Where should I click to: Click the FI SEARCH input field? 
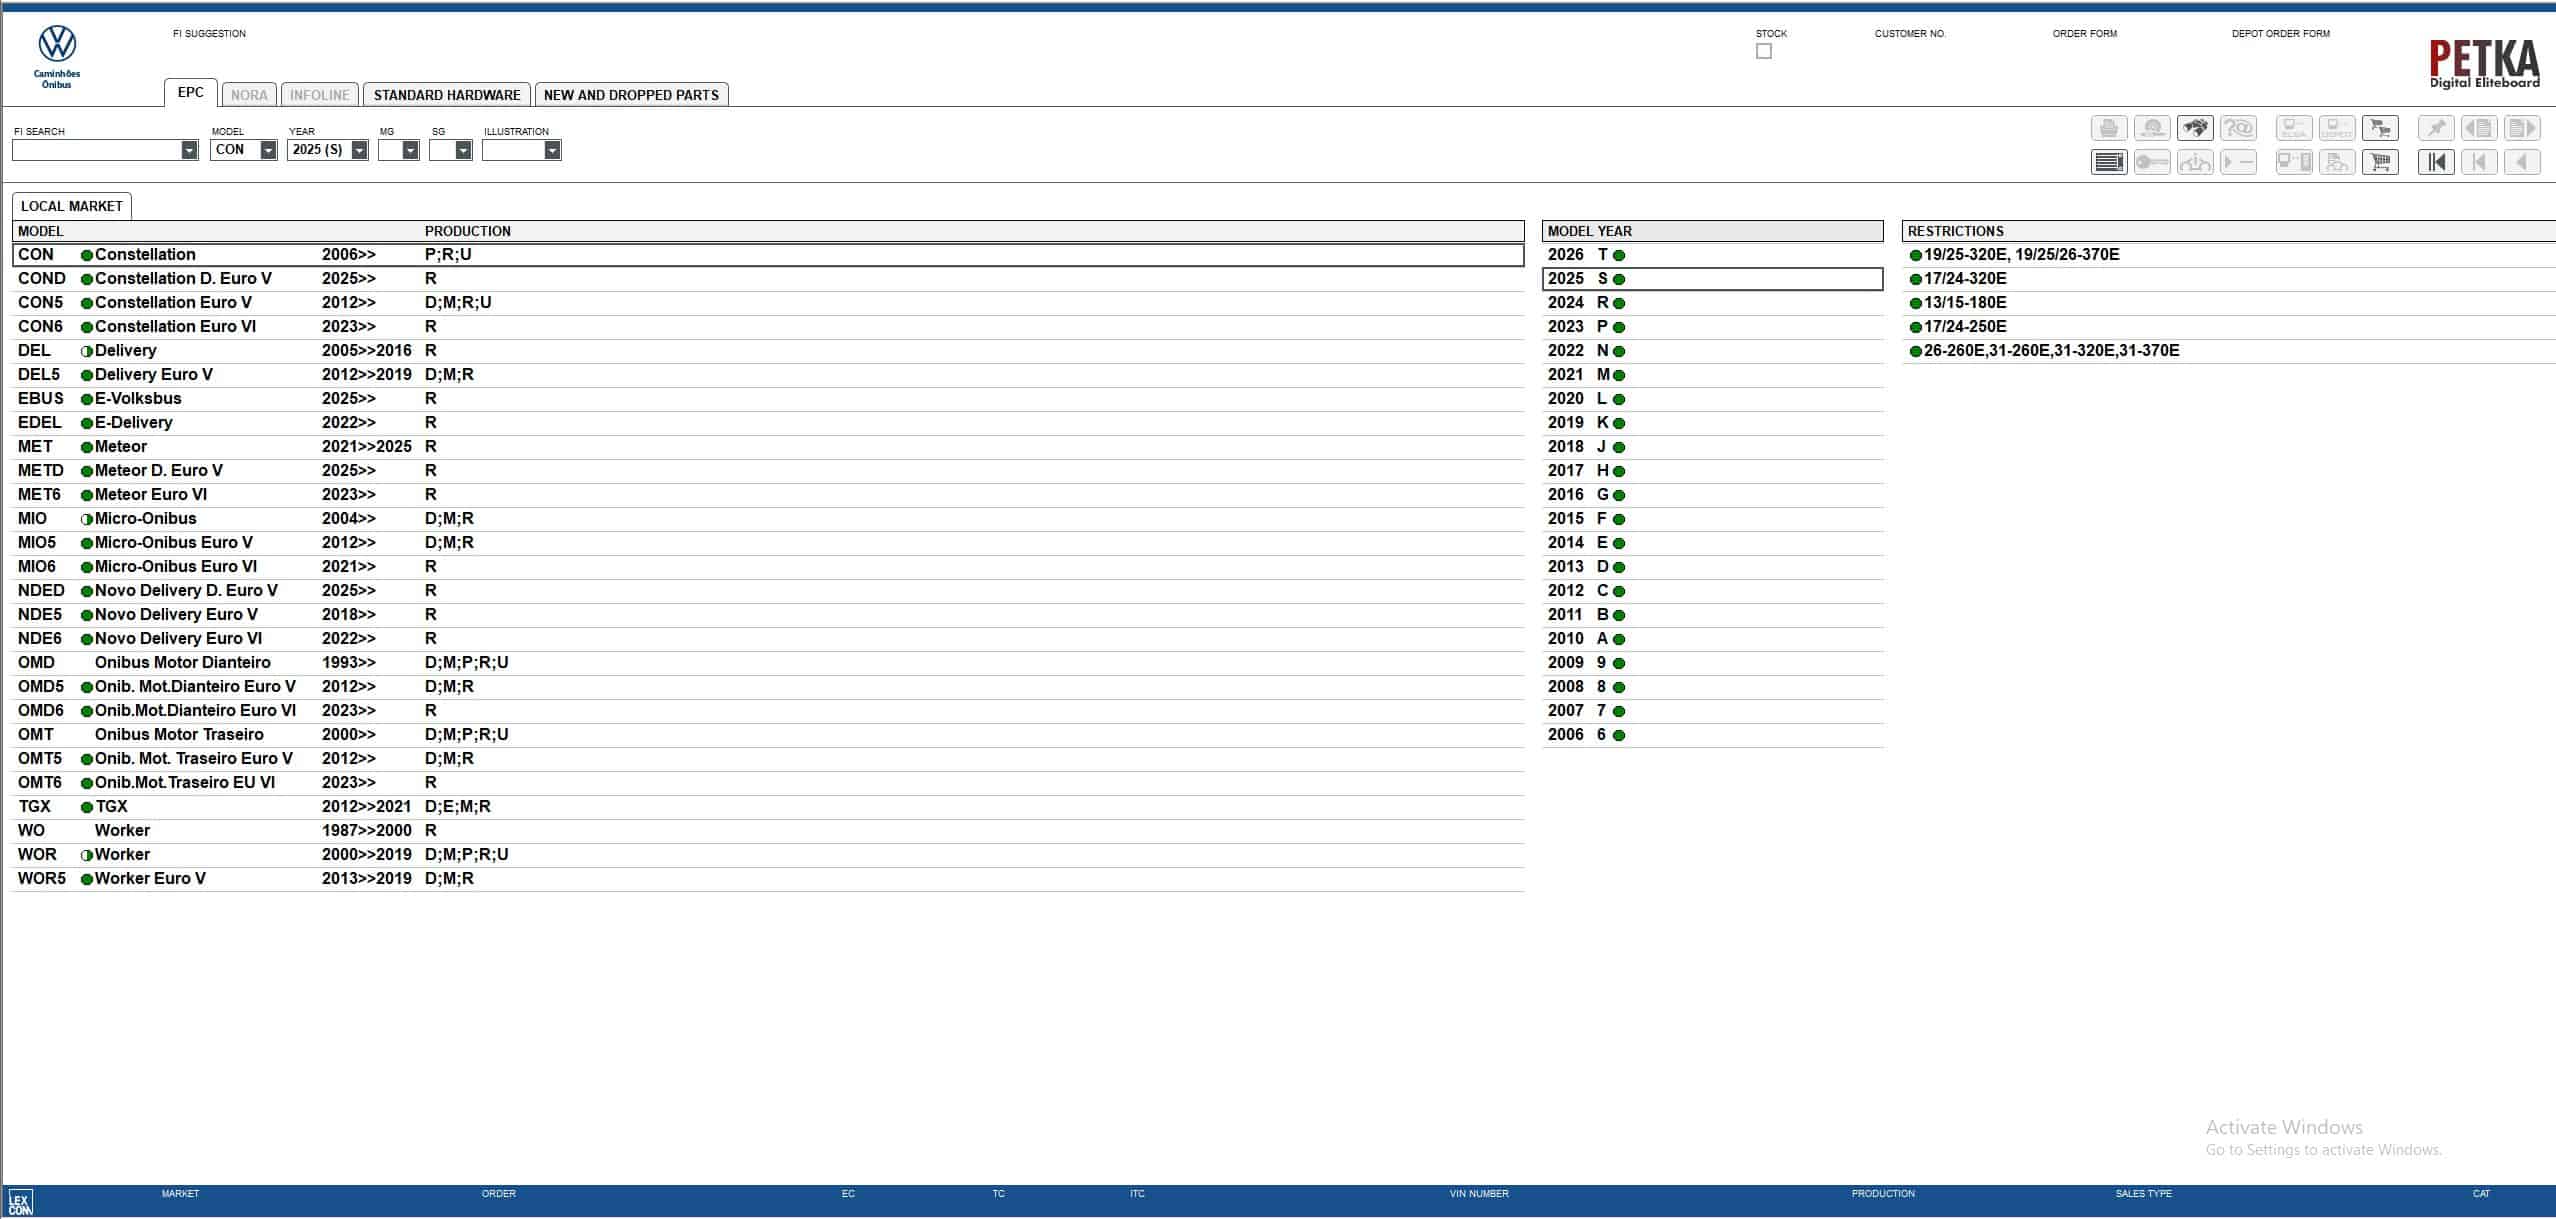[95, 150]
